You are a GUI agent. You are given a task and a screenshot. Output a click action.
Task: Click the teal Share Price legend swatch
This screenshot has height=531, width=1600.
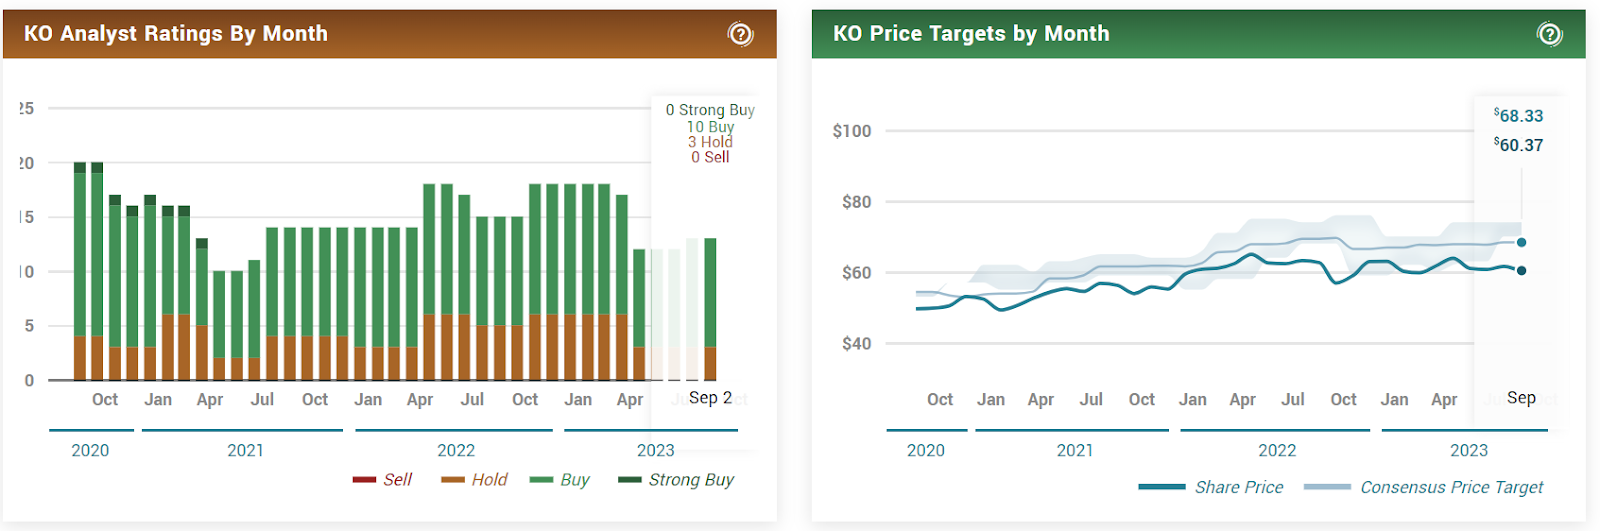pos(1162,487)
